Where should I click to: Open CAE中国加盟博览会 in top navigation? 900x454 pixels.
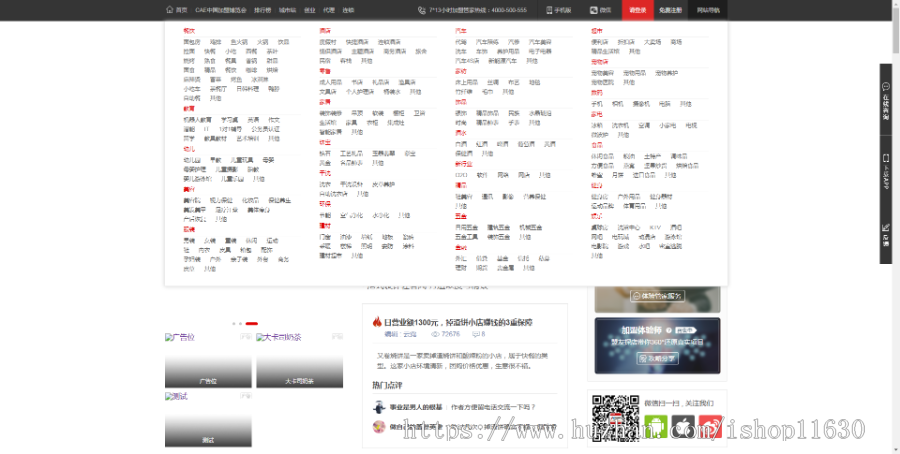(221, 10)
